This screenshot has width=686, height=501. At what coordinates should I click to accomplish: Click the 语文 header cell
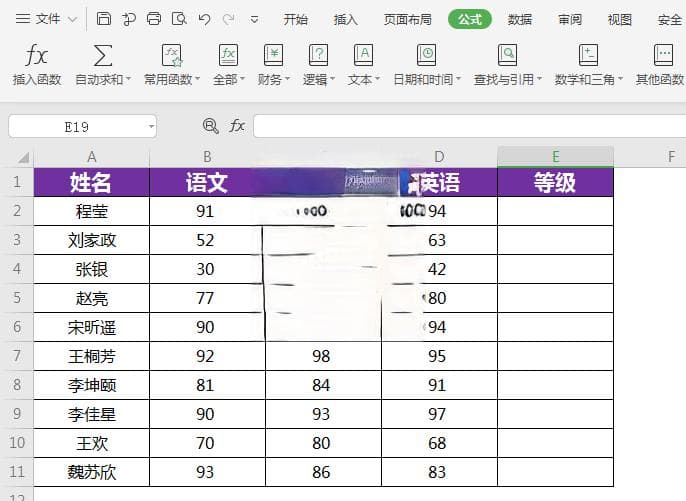pos(207,182)
